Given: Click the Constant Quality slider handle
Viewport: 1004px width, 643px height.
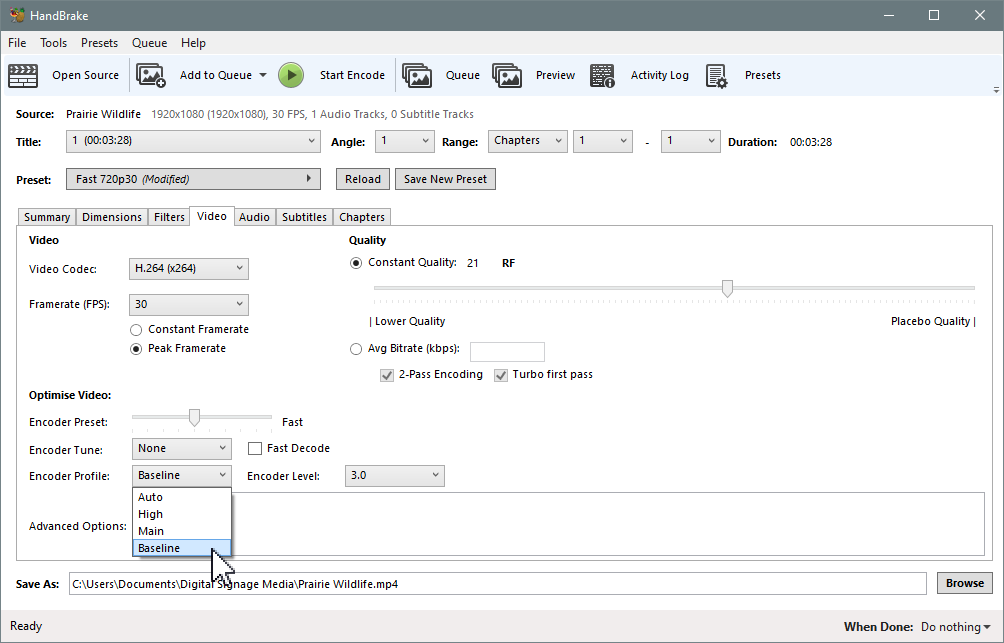Looking at the screenshot, I should coord(727,289).
